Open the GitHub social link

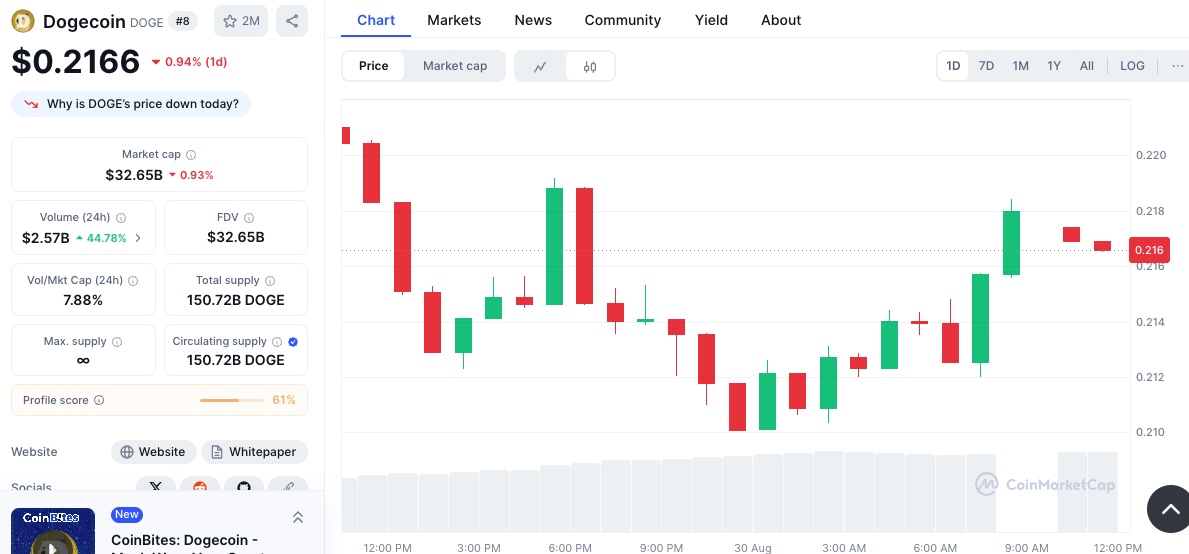244,487
